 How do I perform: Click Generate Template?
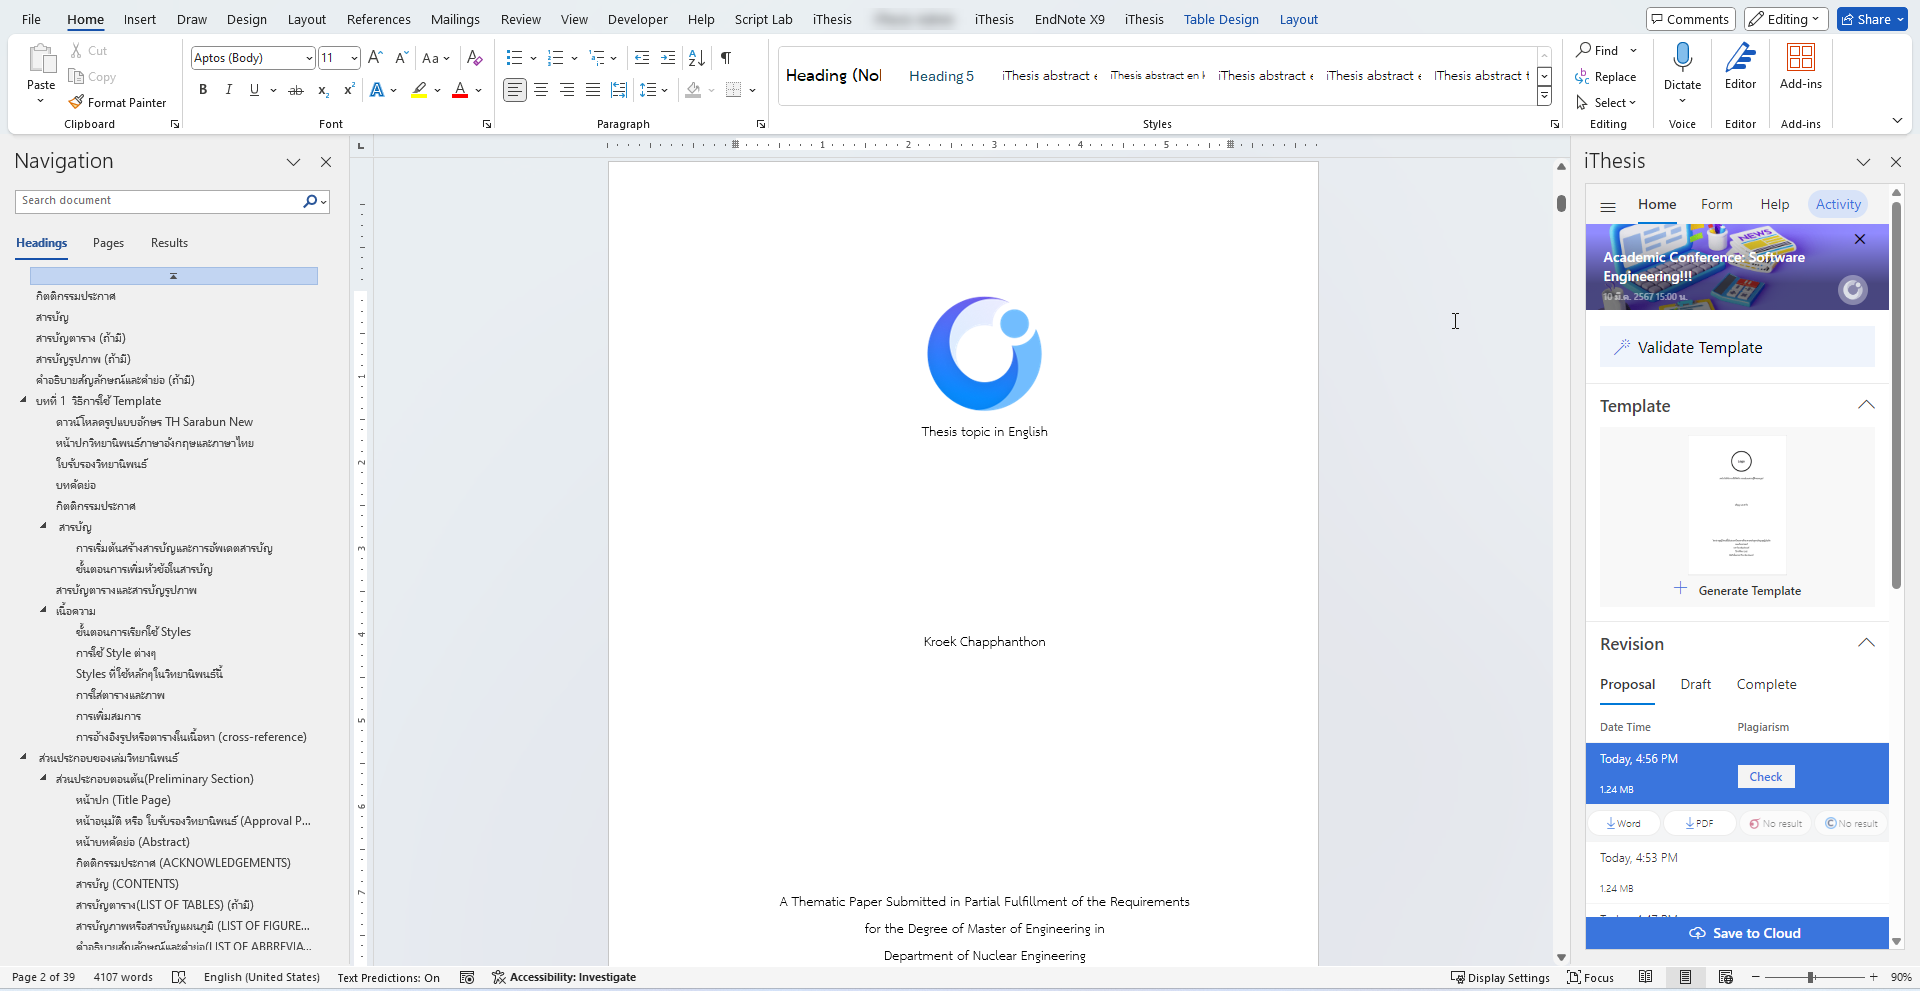1738,590
